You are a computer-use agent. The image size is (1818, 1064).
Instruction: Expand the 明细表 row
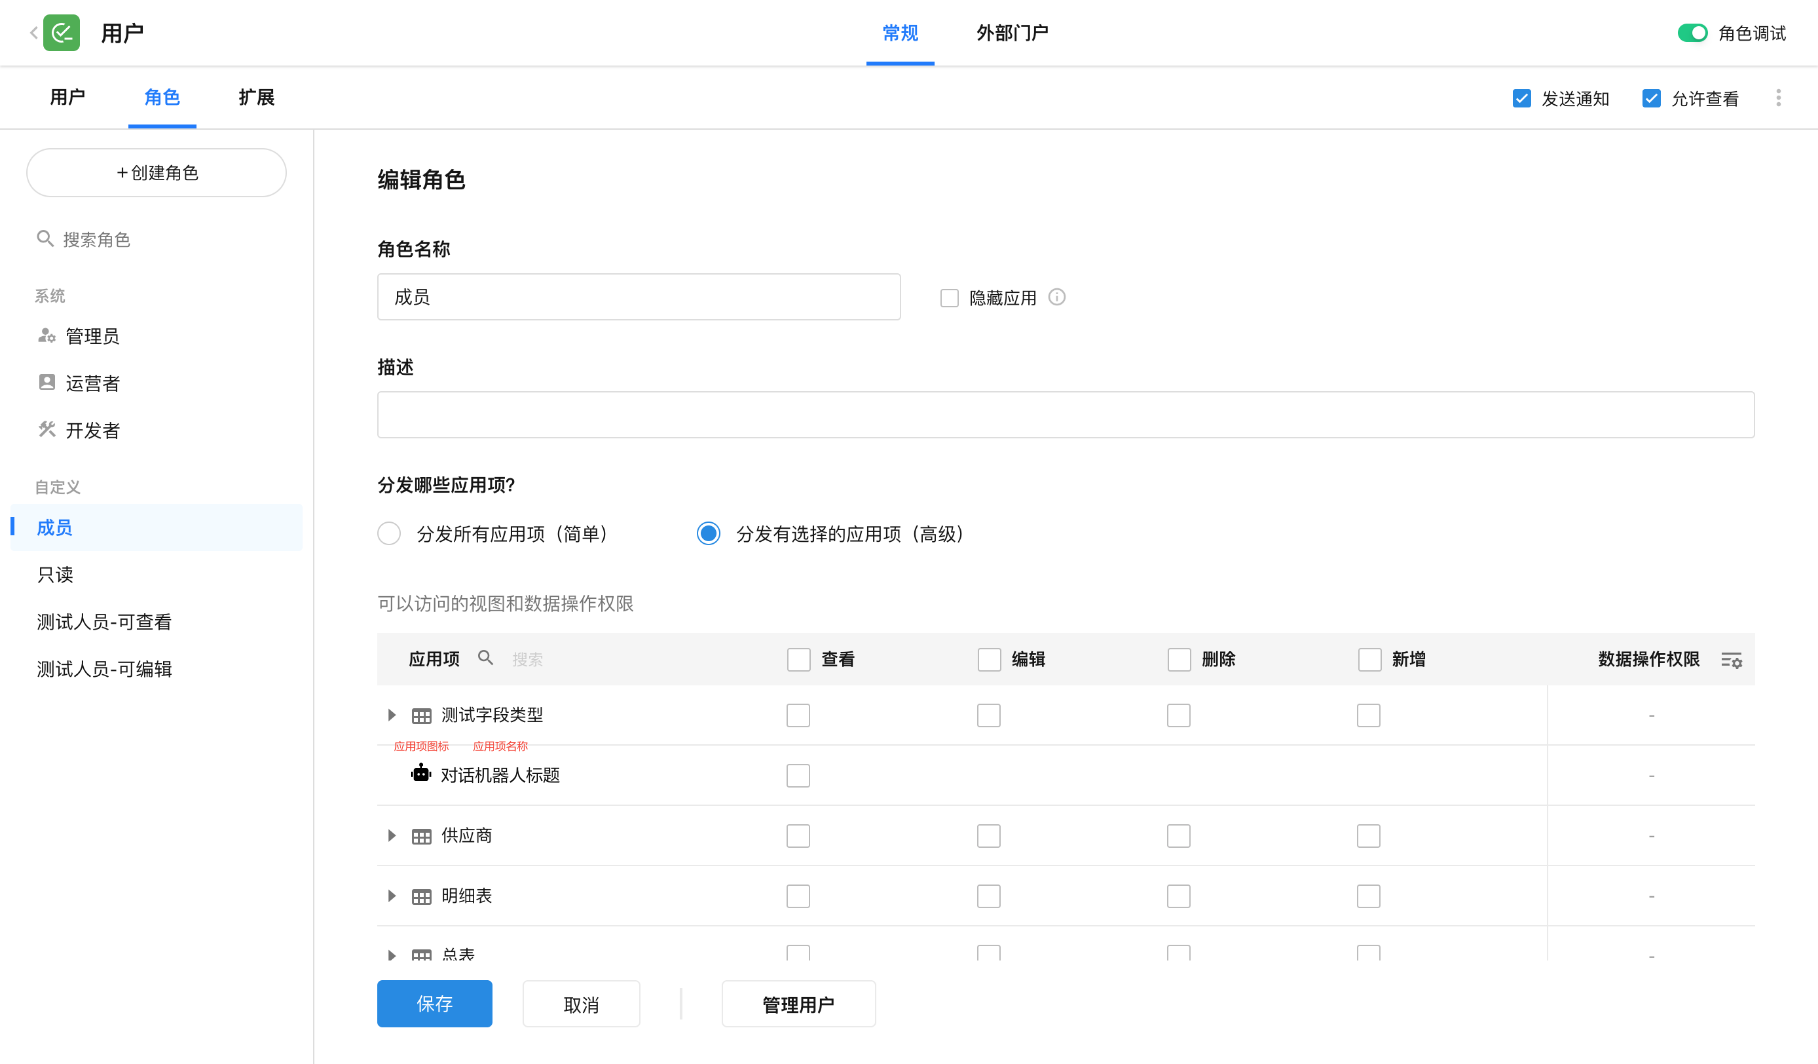coord(392,896)
